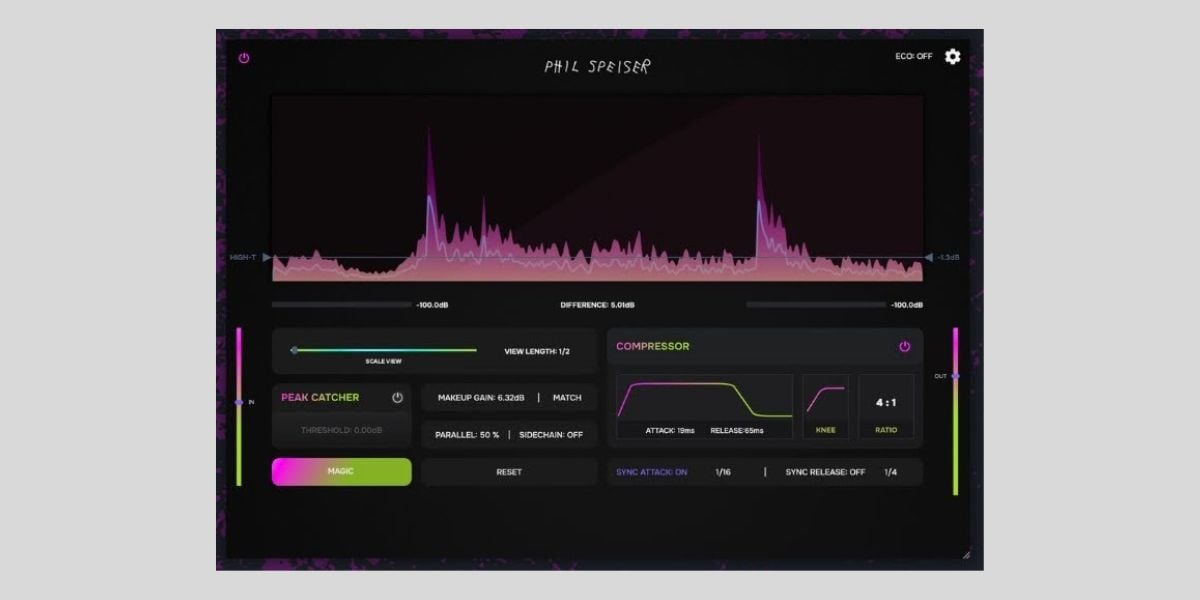1200x600 pixels.
Task: Click the SCALE VIEW slider handle
Action: (294, 350)
